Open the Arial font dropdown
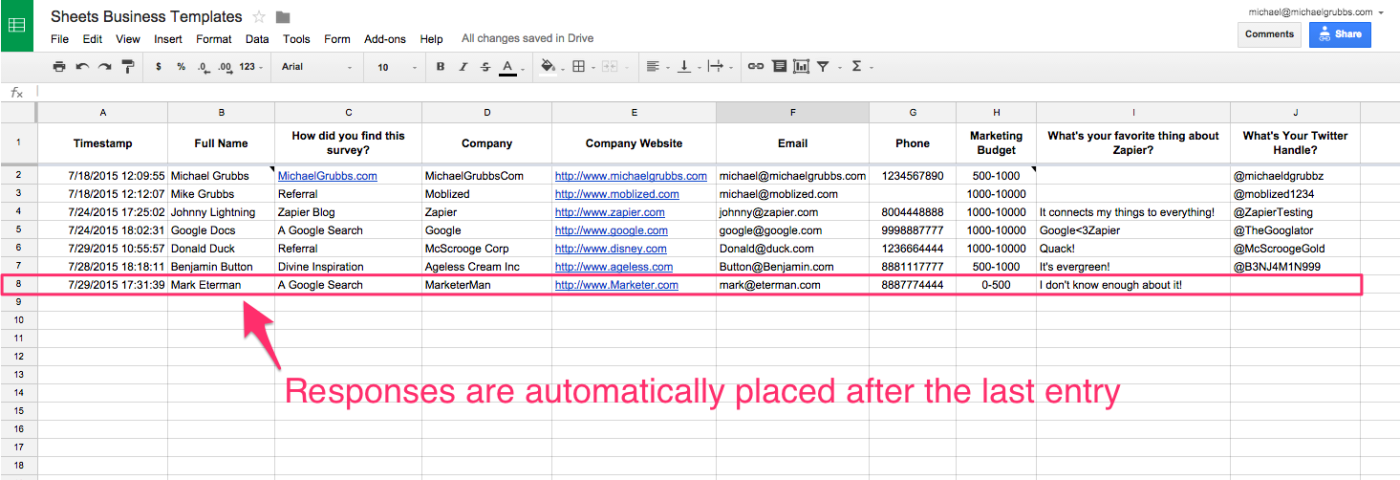 (x=316, y=67)
